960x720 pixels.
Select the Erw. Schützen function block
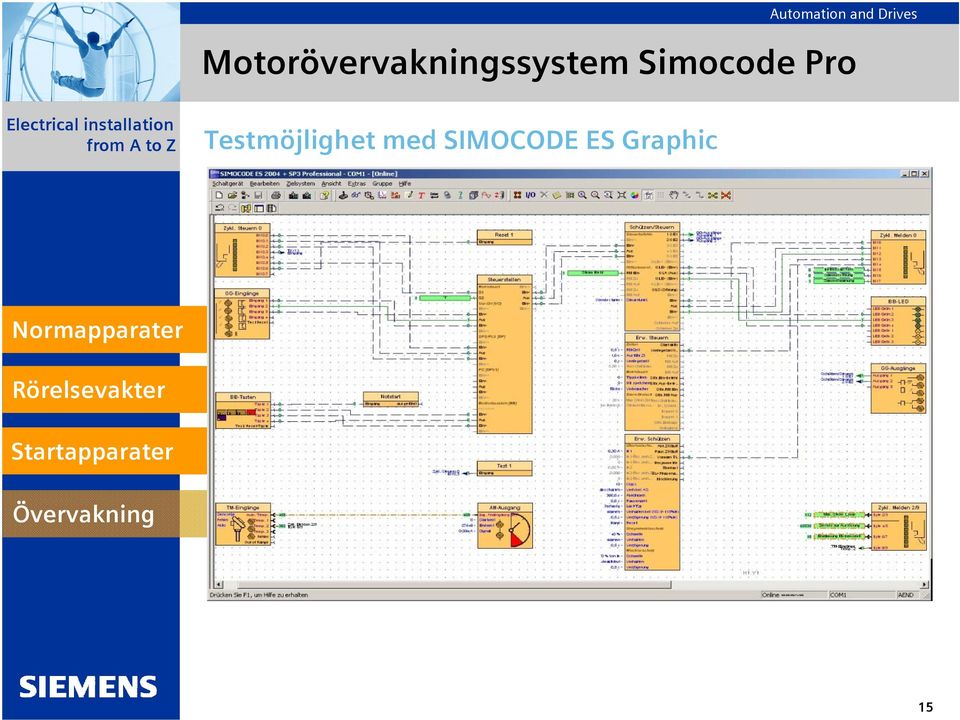652,503
